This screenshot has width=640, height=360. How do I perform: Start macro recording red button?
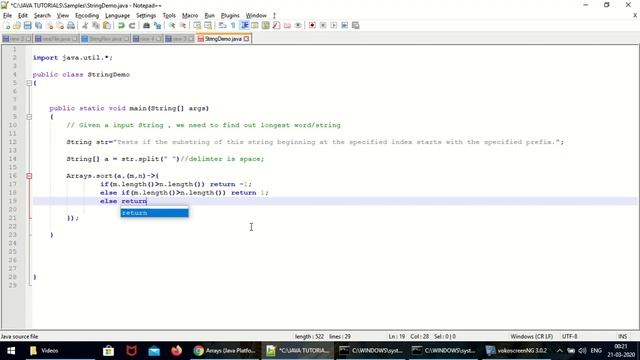click(312, 25)
